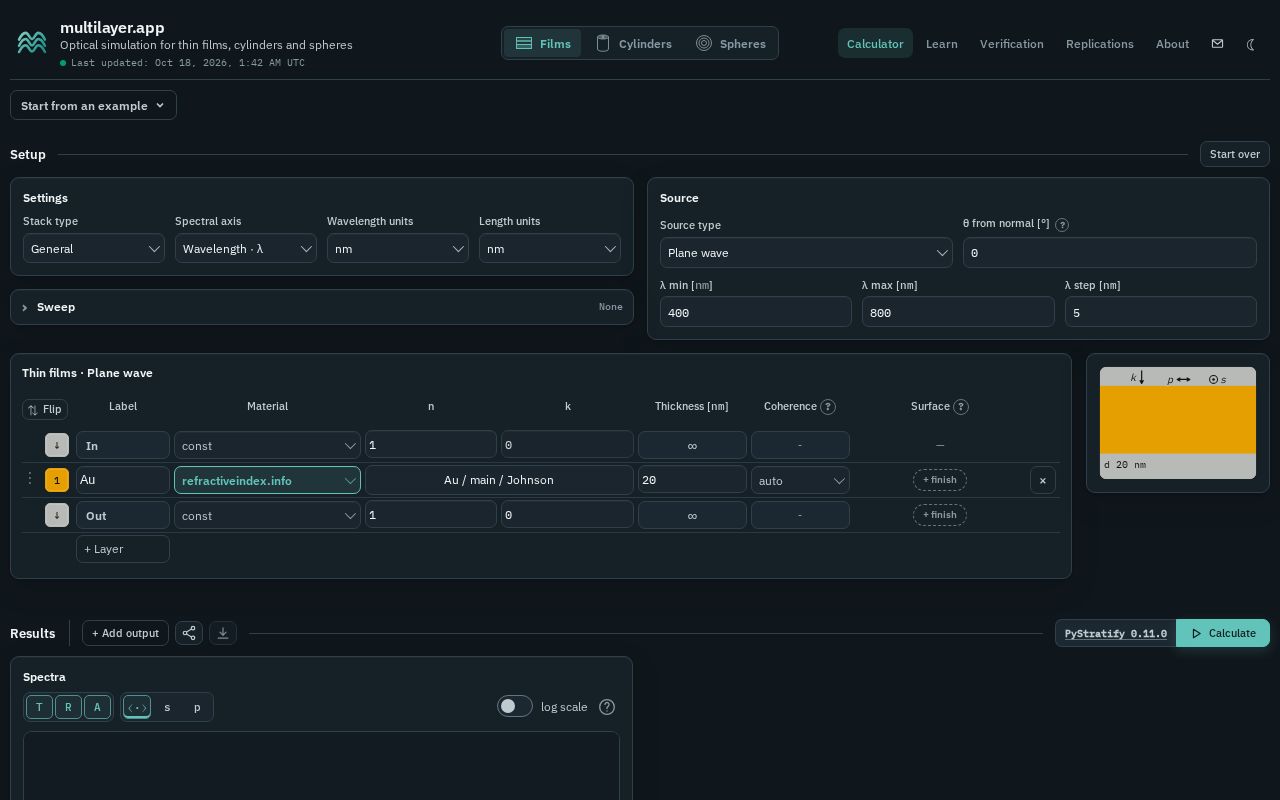Remove the Au layer with the x button
This screenshot has width=1280, height=800.
tap(1042, 480)
